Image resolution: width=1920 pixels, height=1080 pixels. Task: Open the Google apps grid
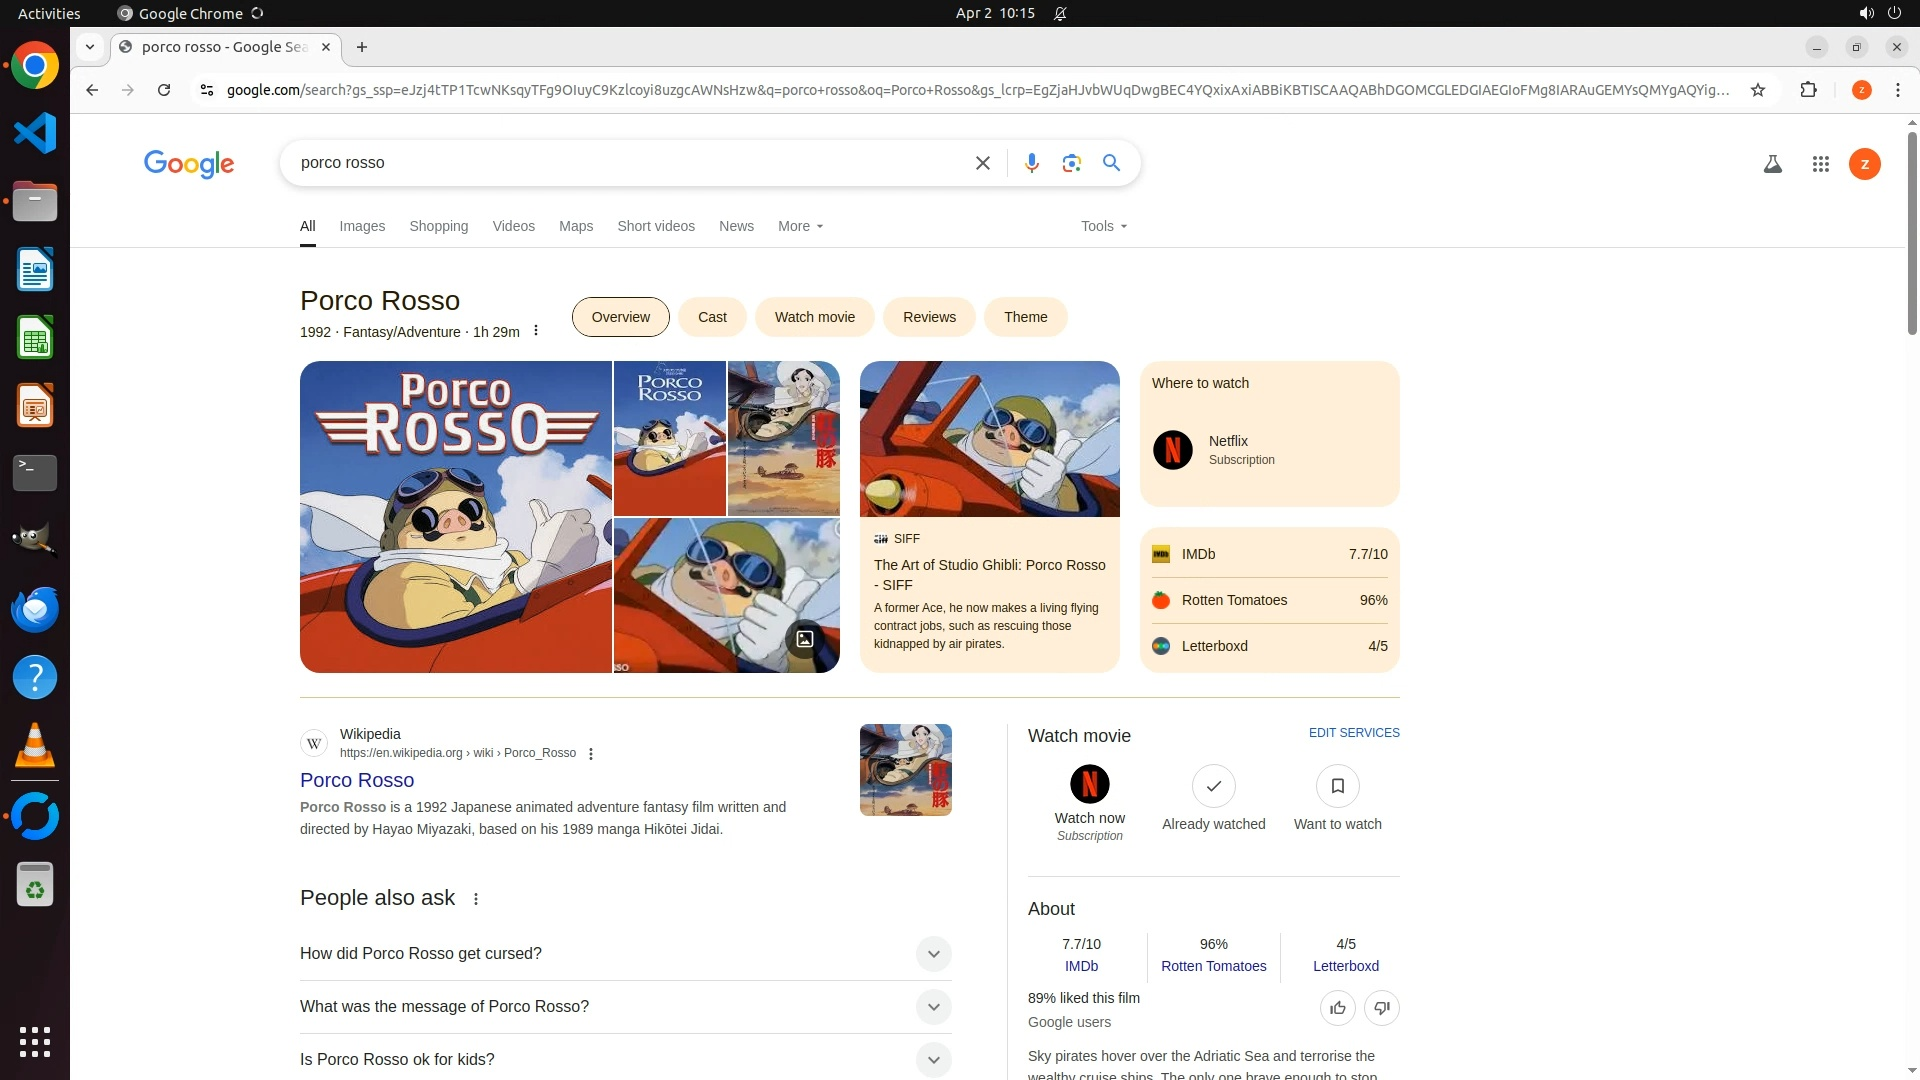coord(1820,164)
